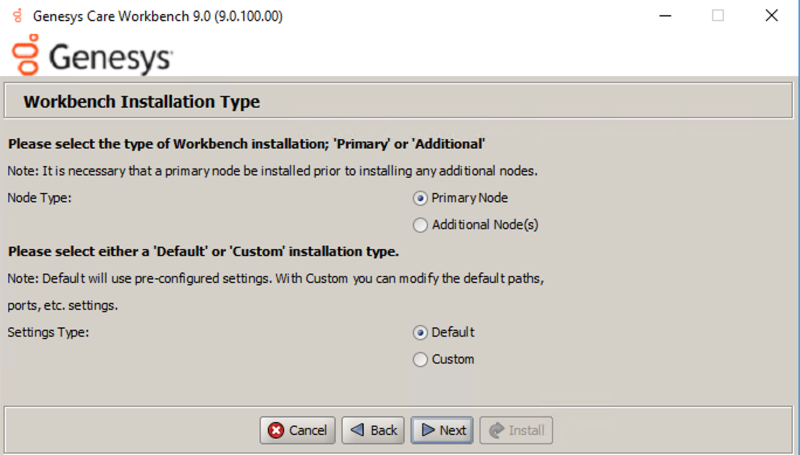The width and height of the screenshot is (800, 455).
Task: Choose the Additional Node(s) radio button
Action: (421, 225)
